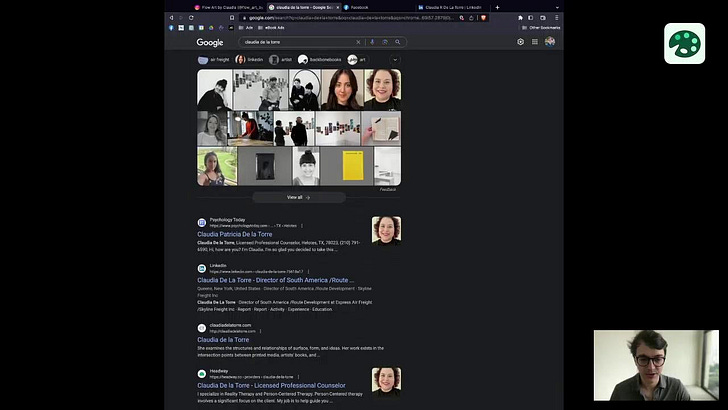Screen dimensions: 728x410
Task: Click the Google Lens image search icon
Action: (384, 42)
